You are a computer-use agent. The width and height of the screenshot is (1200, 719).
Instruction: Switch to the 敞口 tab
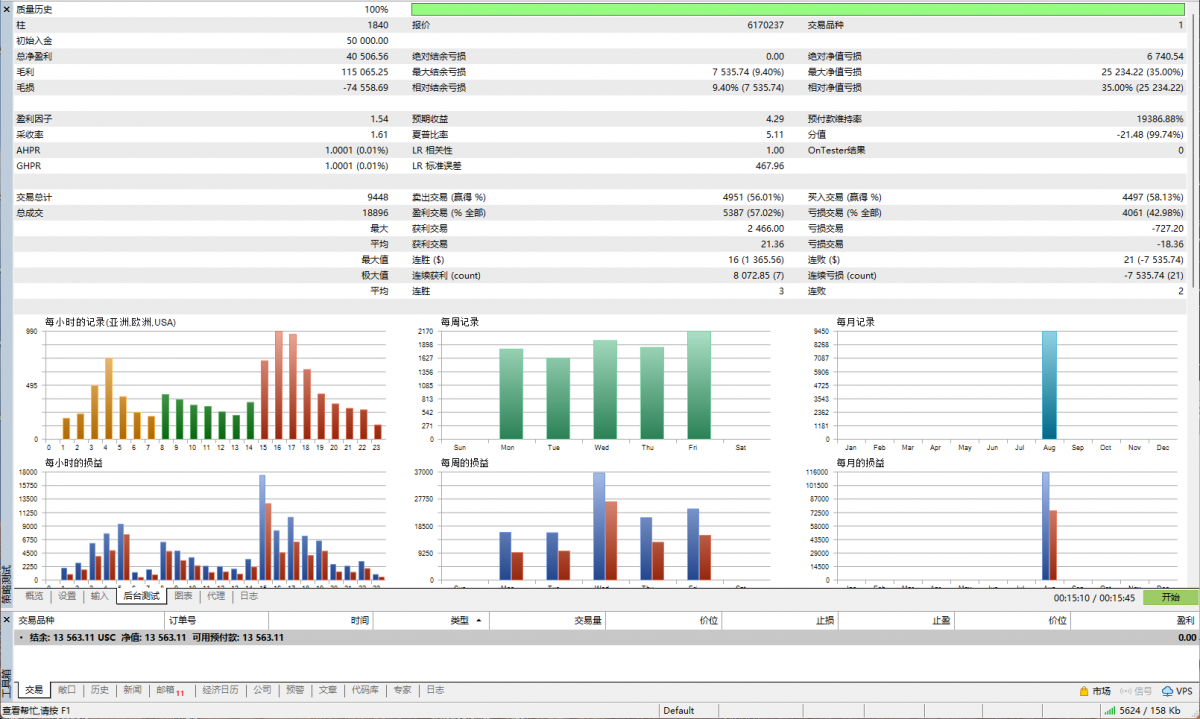tap(67, 690)
